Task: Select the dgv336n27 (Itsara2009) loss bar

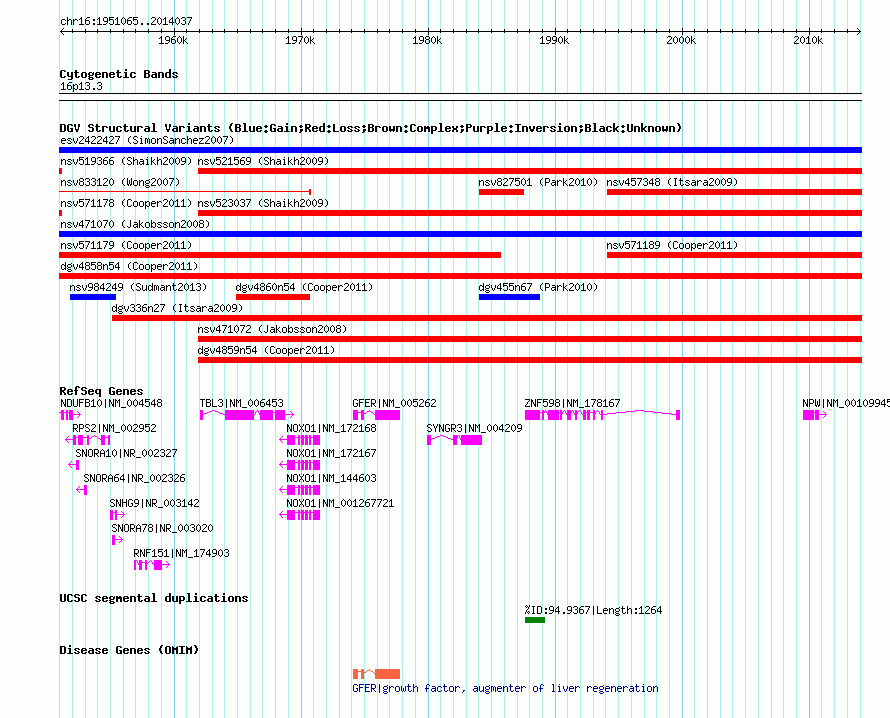Action: click(487, 318)
